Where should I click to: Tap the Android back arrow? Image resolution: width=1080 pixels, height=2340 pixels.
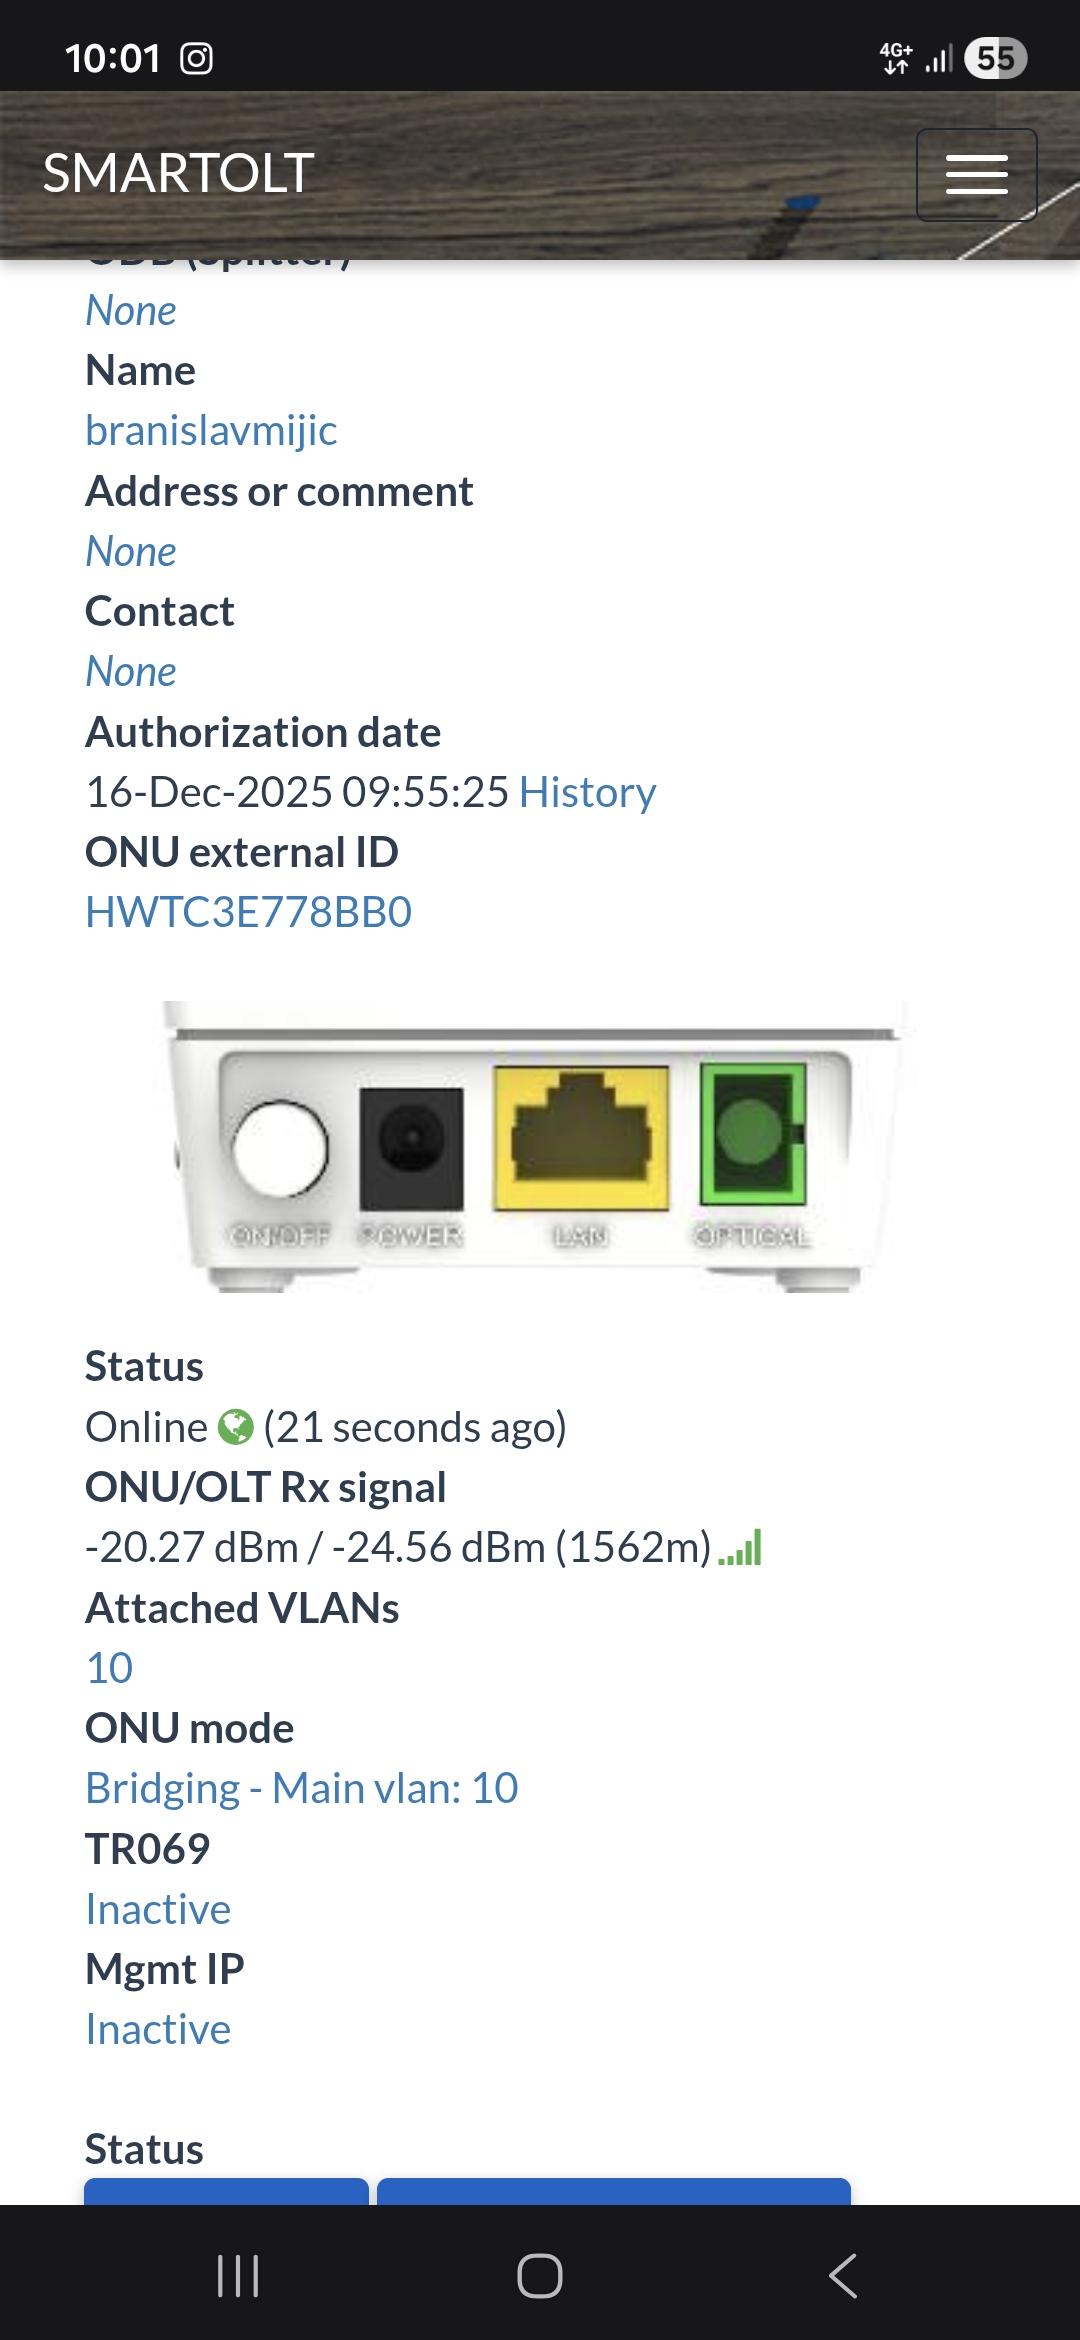tap(842, 2276)
